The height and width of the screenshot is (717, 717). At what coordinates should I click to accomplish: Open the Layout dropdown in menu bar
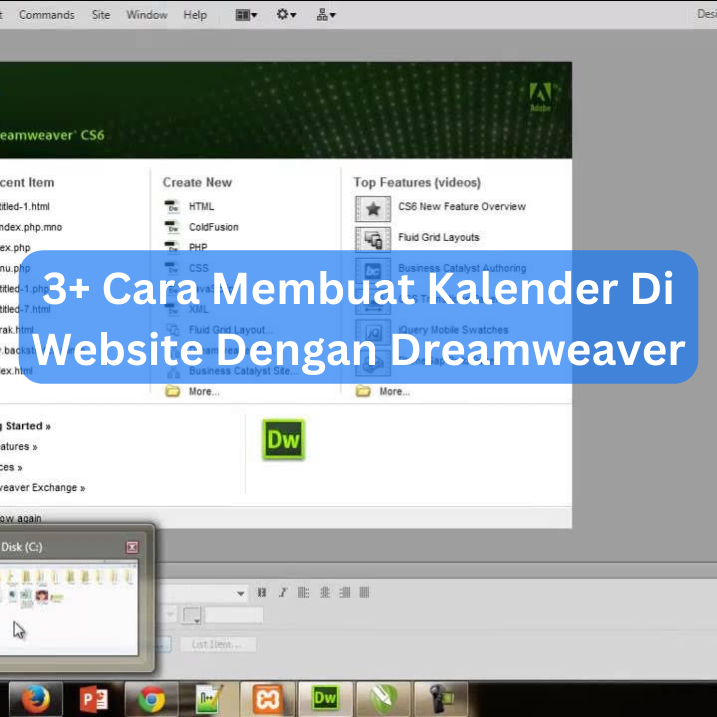click(246, 15)
